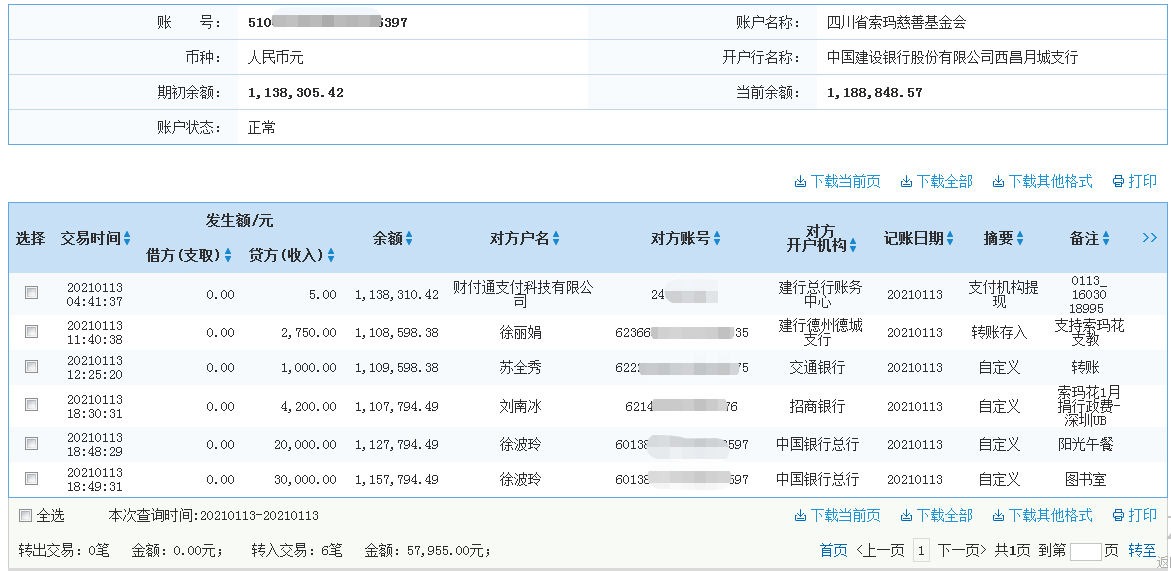Tick checkbox for 苏全秀 transaction
The width and height of the screenshot is (1171, 571).
point(31,366)
